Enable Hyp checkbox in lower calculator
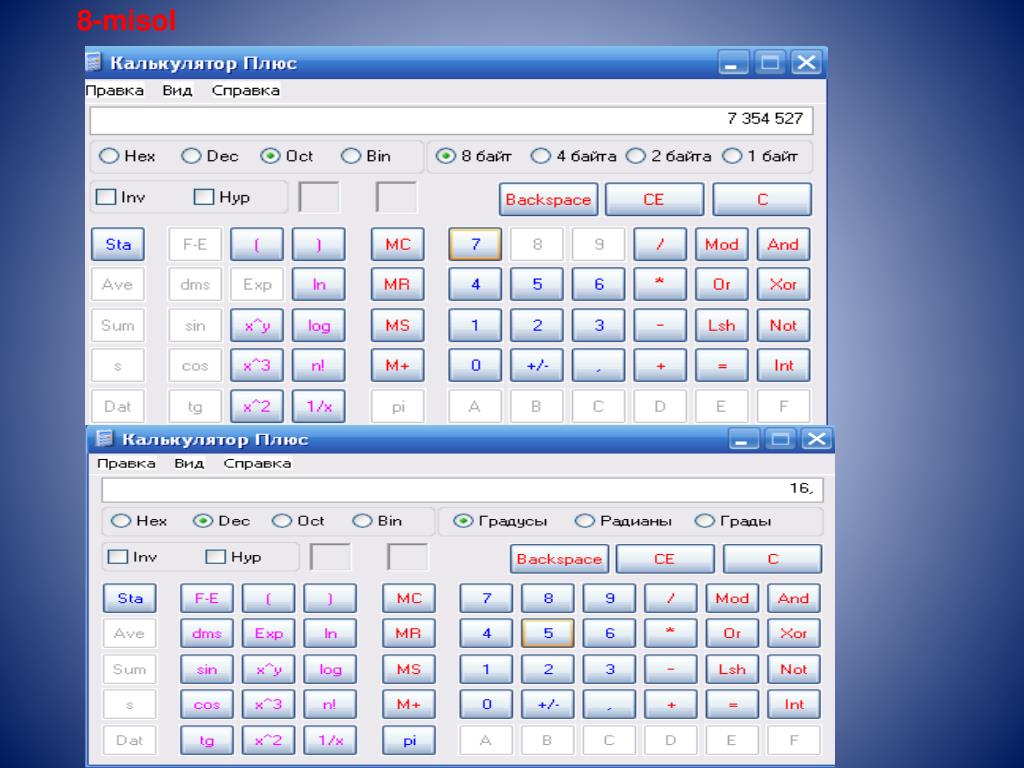This screenshot has width=1024, height=768. (216, 557)
